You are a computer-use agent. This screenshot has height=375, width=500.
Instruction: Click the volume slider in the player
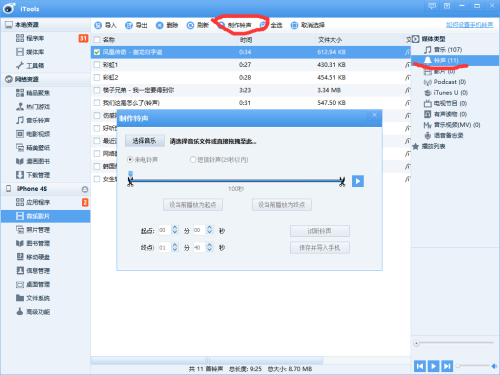click(x=473, y=366)
